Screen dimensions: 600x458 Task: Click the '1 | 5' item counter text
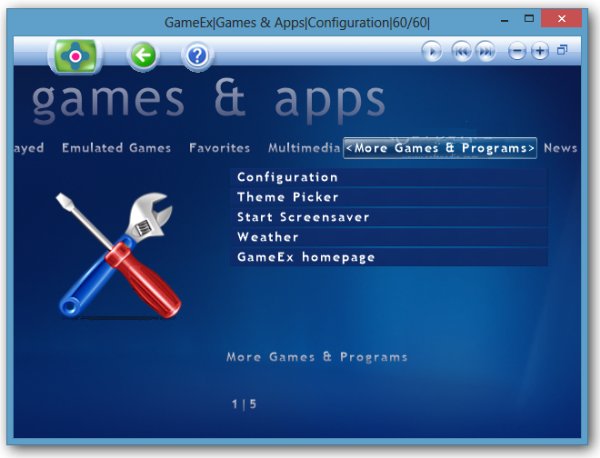(244, 404)
